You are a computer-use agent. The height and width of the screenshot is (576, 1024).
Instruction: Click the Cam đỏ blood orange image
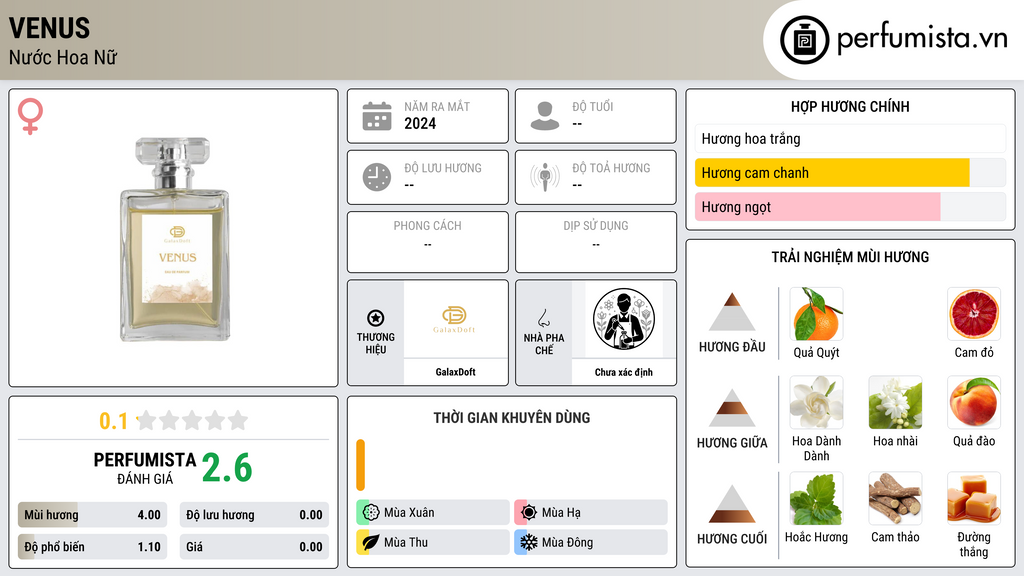pyautogui.click(x=974, y=314)
